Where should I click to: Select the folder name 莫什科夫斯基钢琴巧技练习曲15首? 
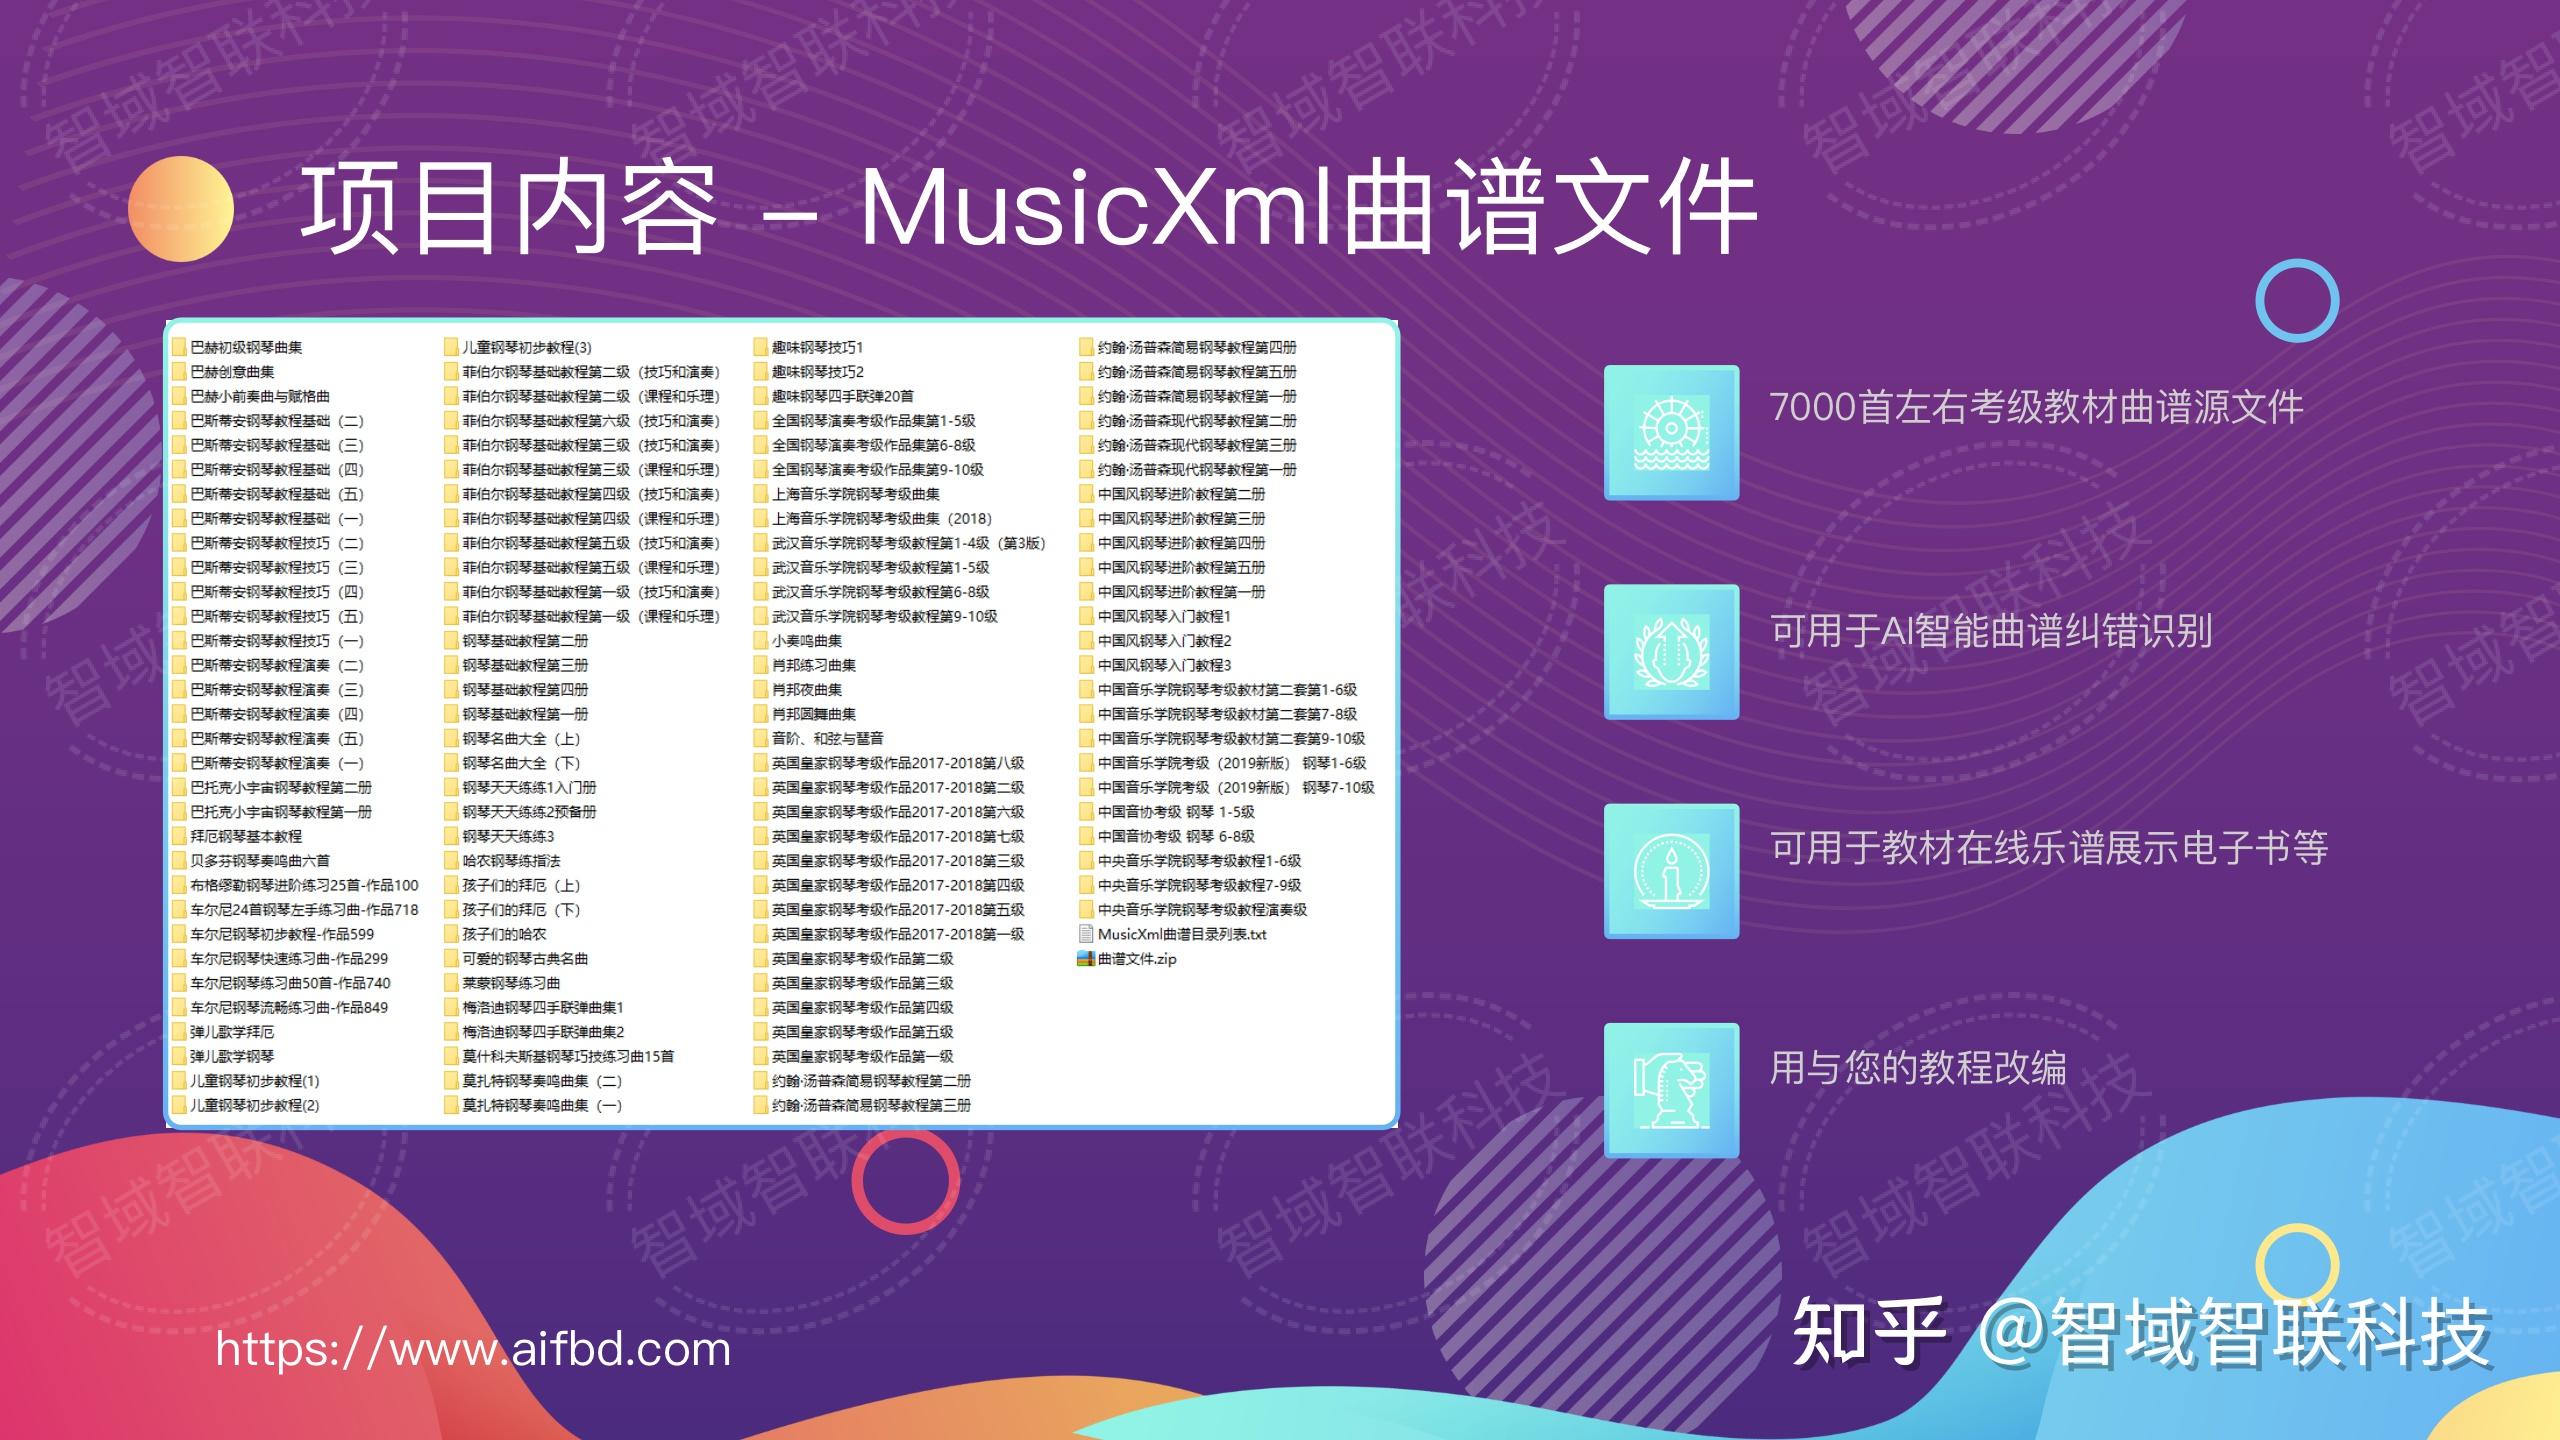[x=568, y=1057]
